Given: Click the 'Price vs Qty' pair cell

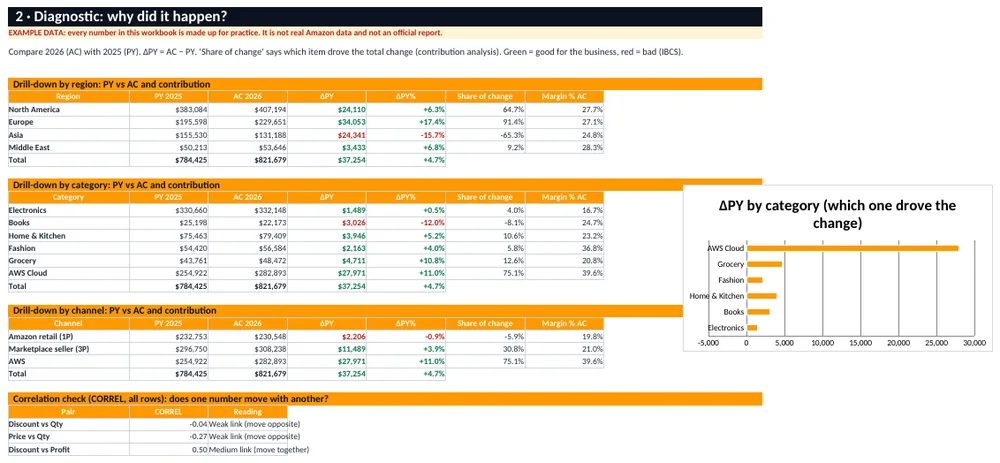Looking at the screenshot, I should [x=68, y=437].
